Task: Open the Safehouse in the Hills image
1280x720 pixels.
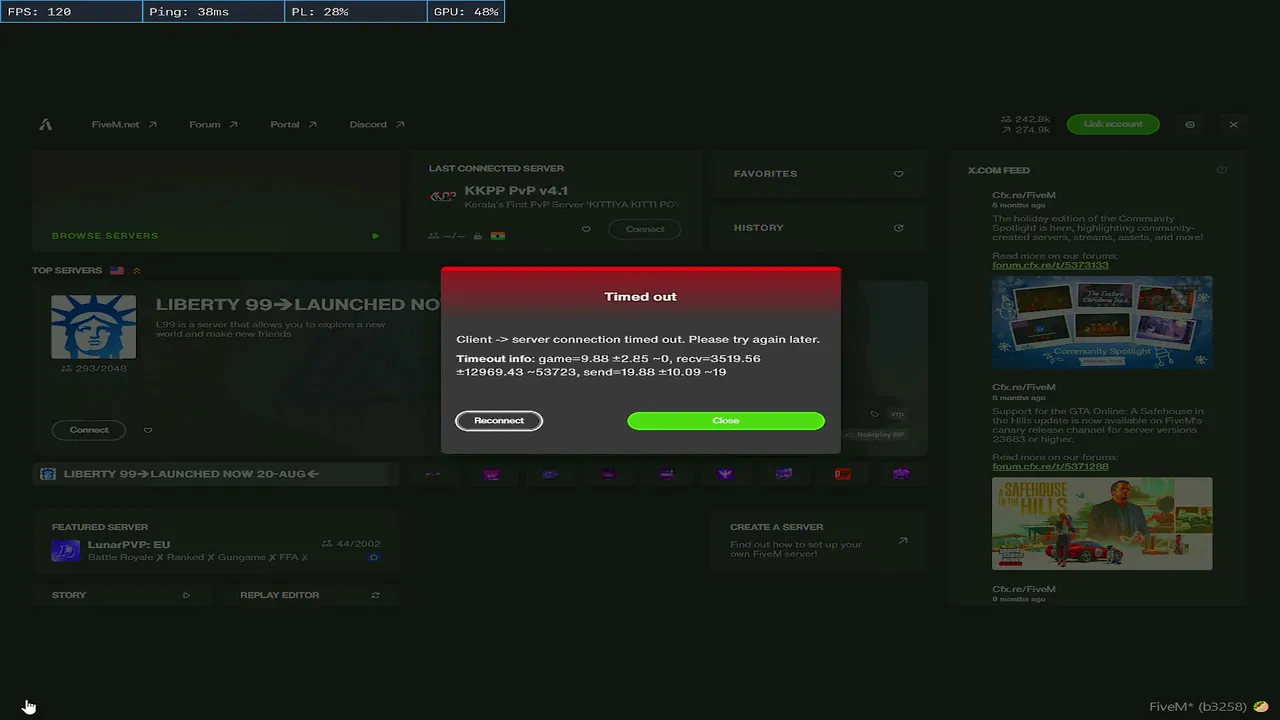Action: coord(1102,524)
